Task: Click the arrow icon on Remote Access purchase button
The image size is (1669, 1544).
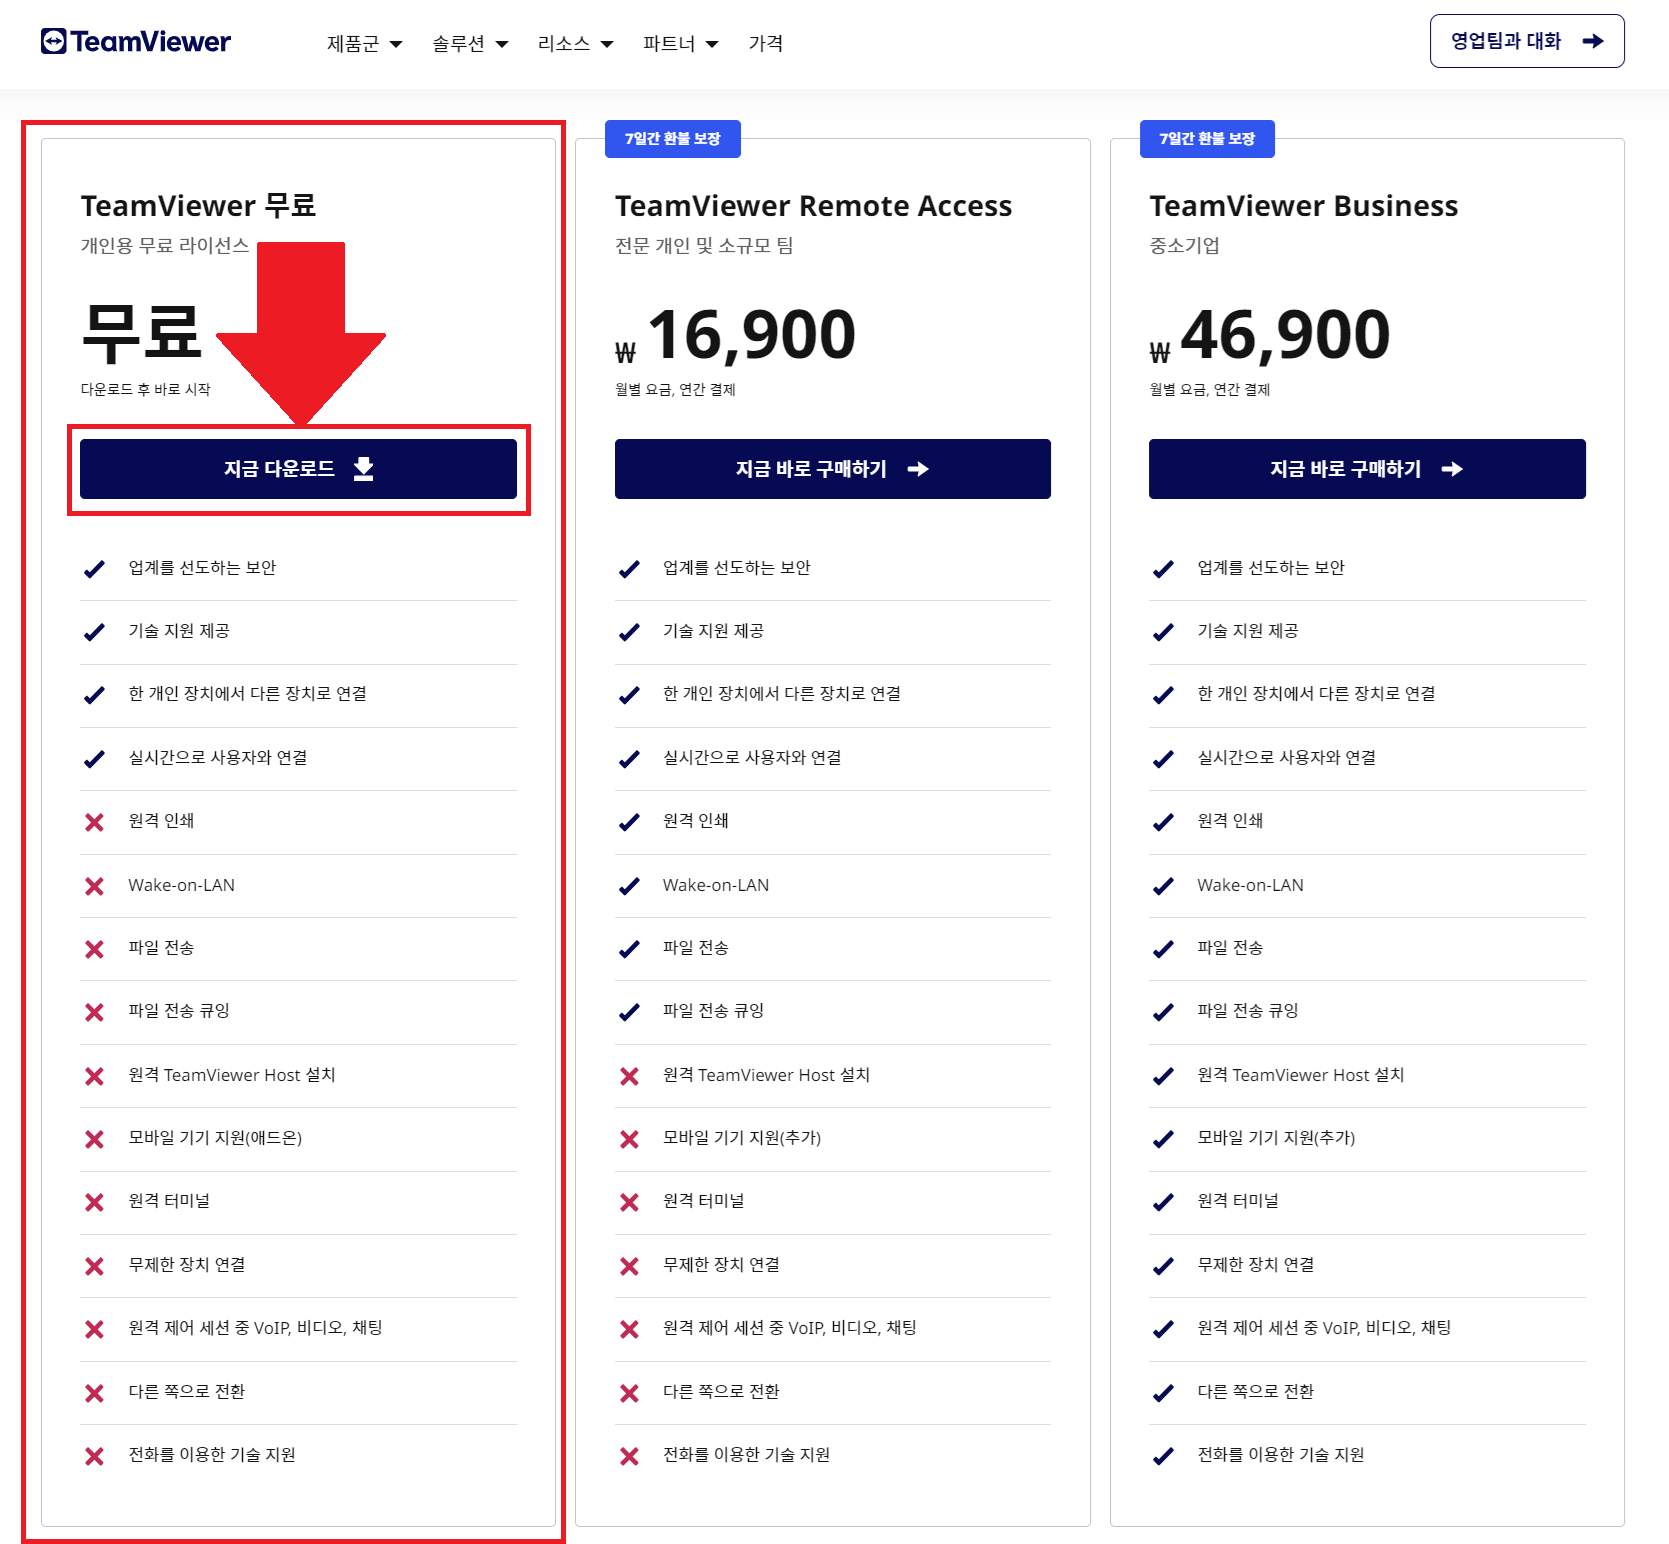Action: pyautogui.click(x=920, y=469)
